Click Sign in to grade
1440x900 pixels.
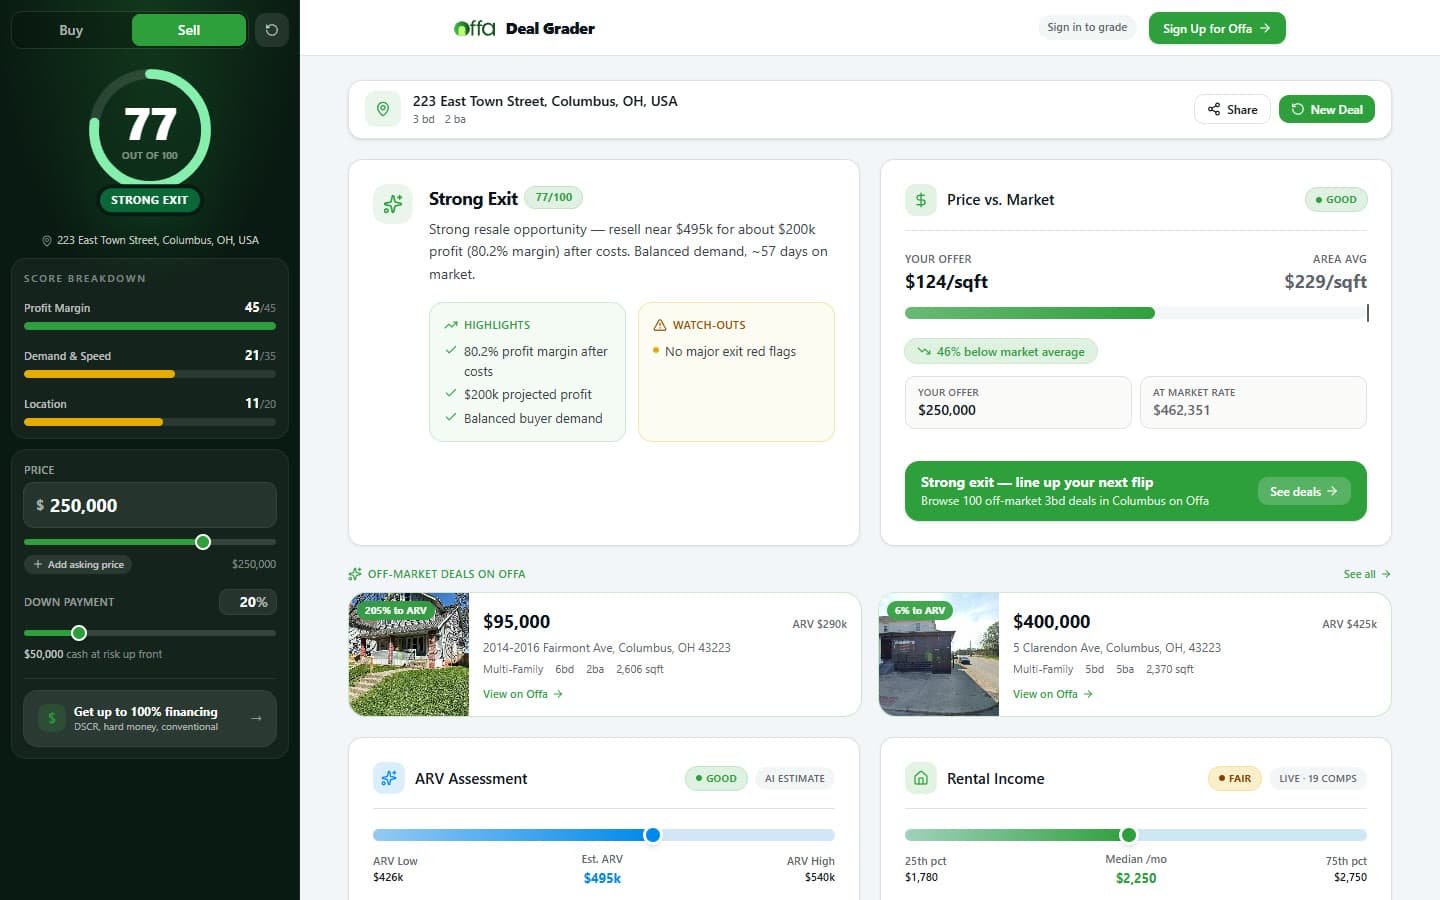point(1087,28)
